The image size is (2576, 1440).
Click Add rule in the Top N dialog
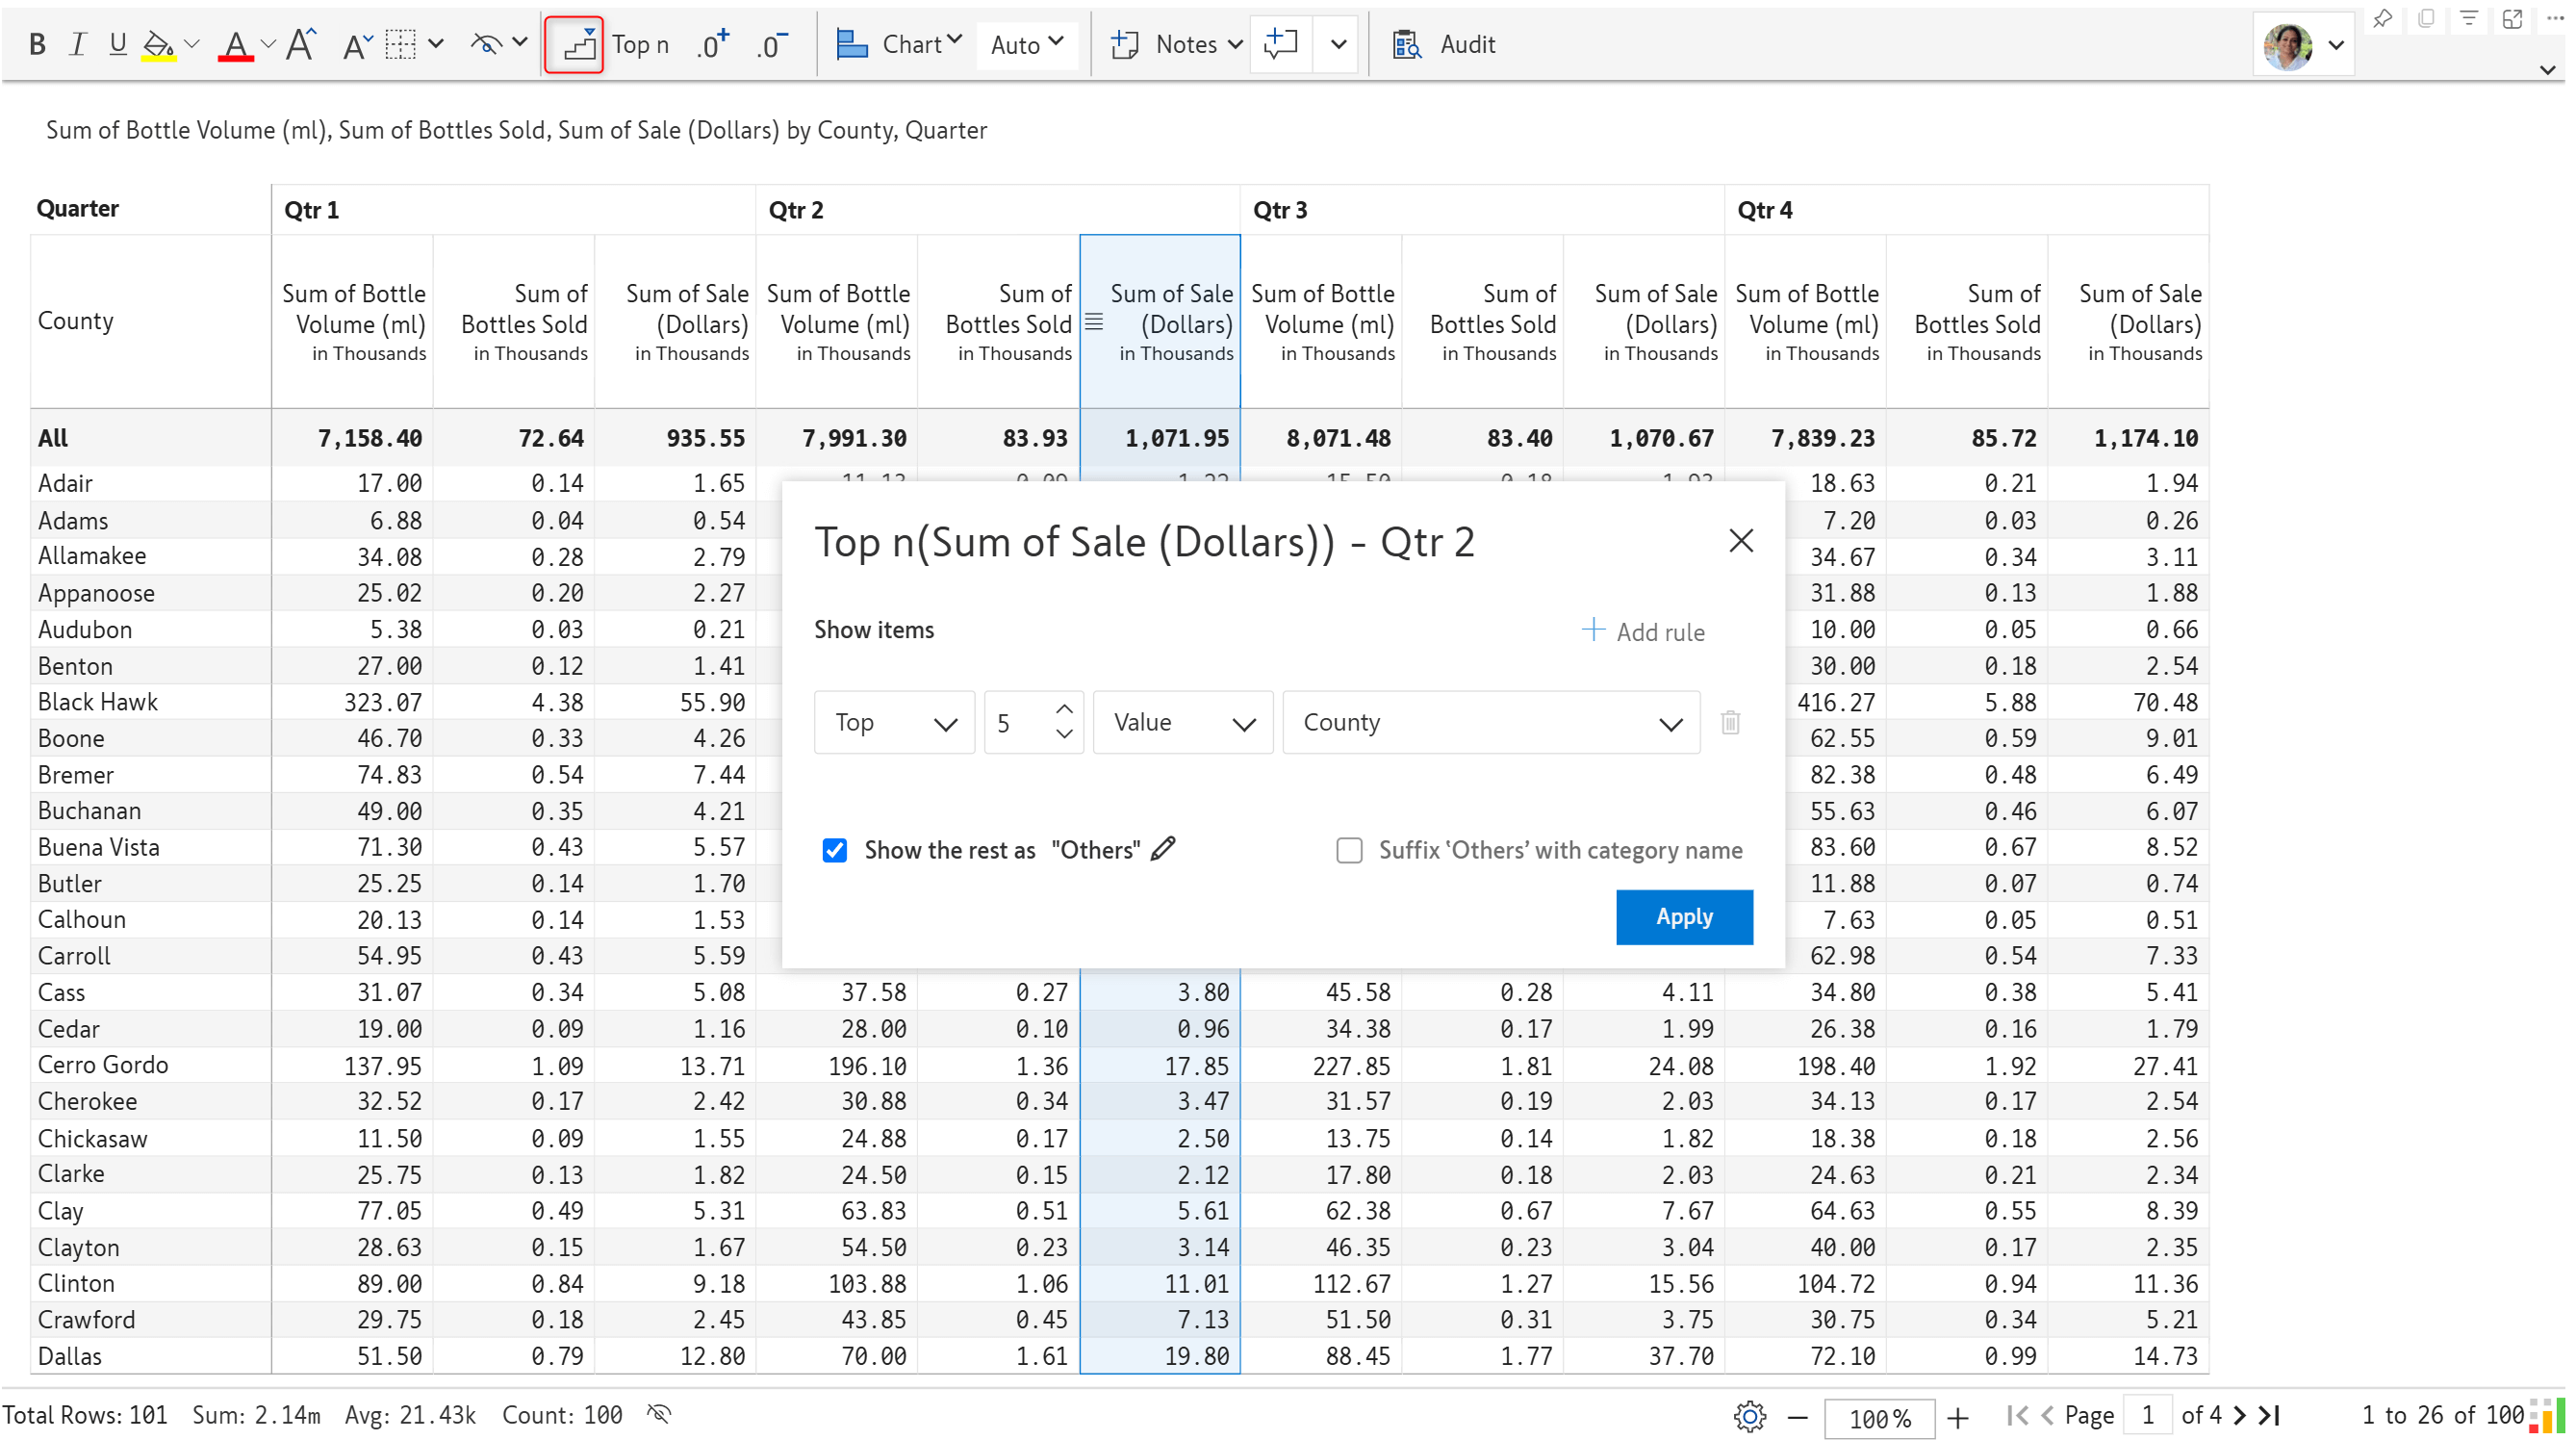pos(1642,630)
